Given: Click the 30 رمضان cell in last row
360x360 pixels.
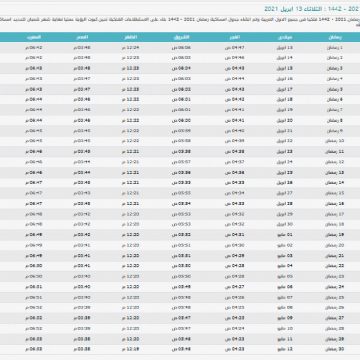Looking at the screenshot, I should pos(334,349).
